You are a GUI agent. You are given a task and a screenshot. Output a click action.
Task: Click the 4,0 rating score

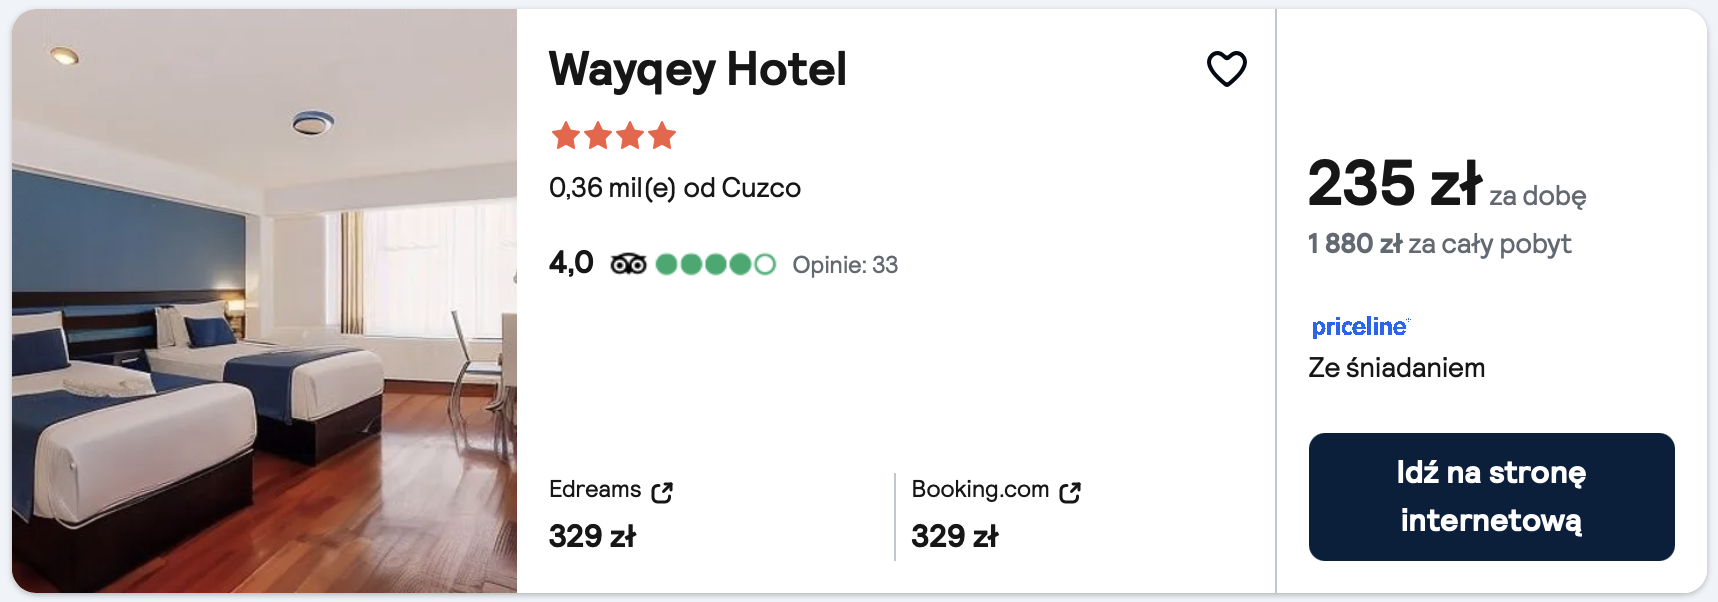point(571,263)
